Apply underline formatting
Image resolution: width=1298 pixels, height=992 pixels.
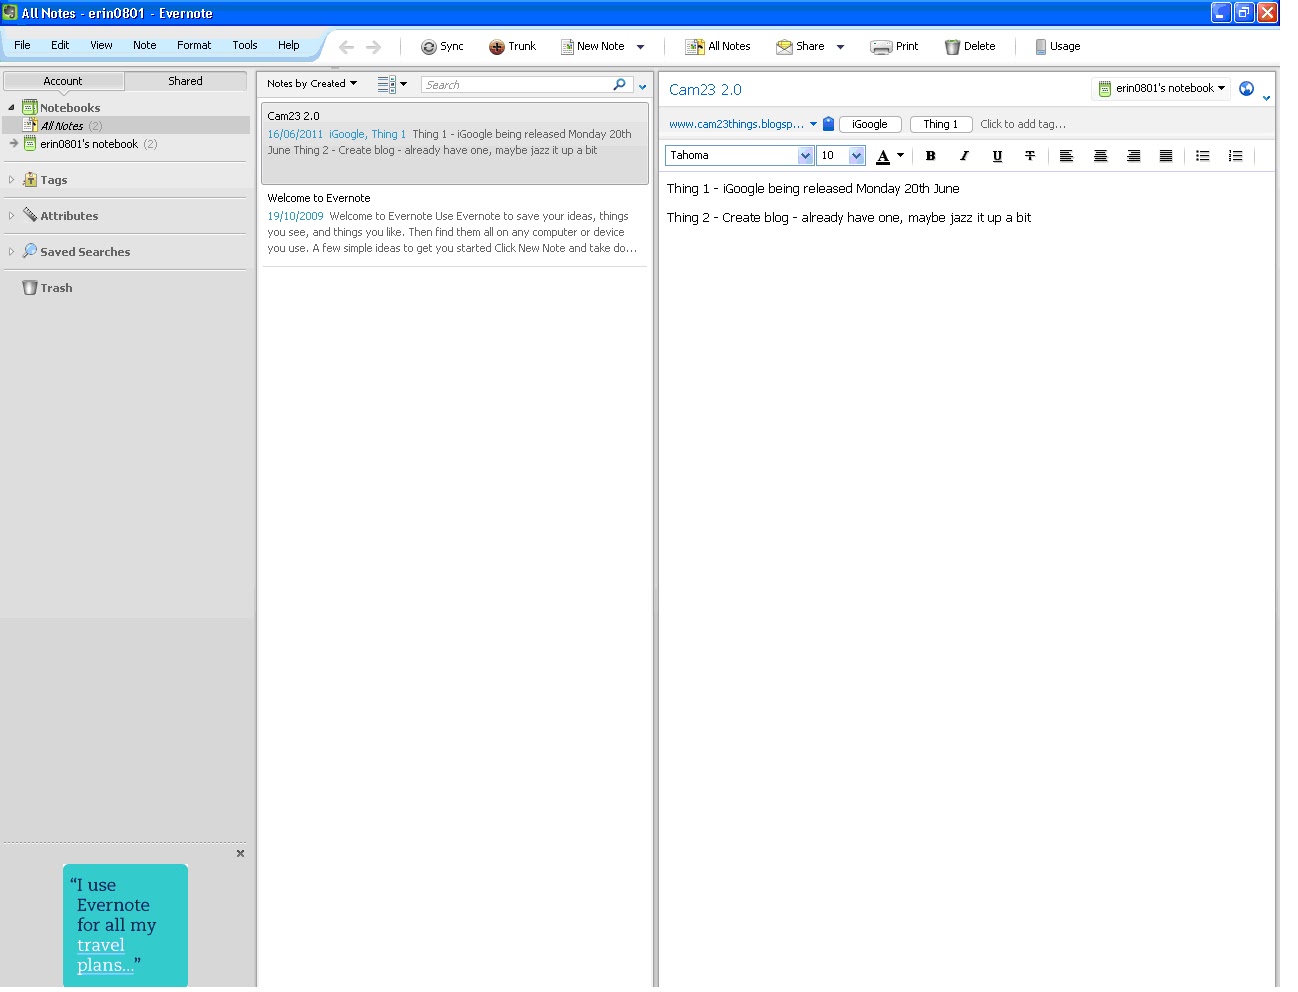(997, 156)
